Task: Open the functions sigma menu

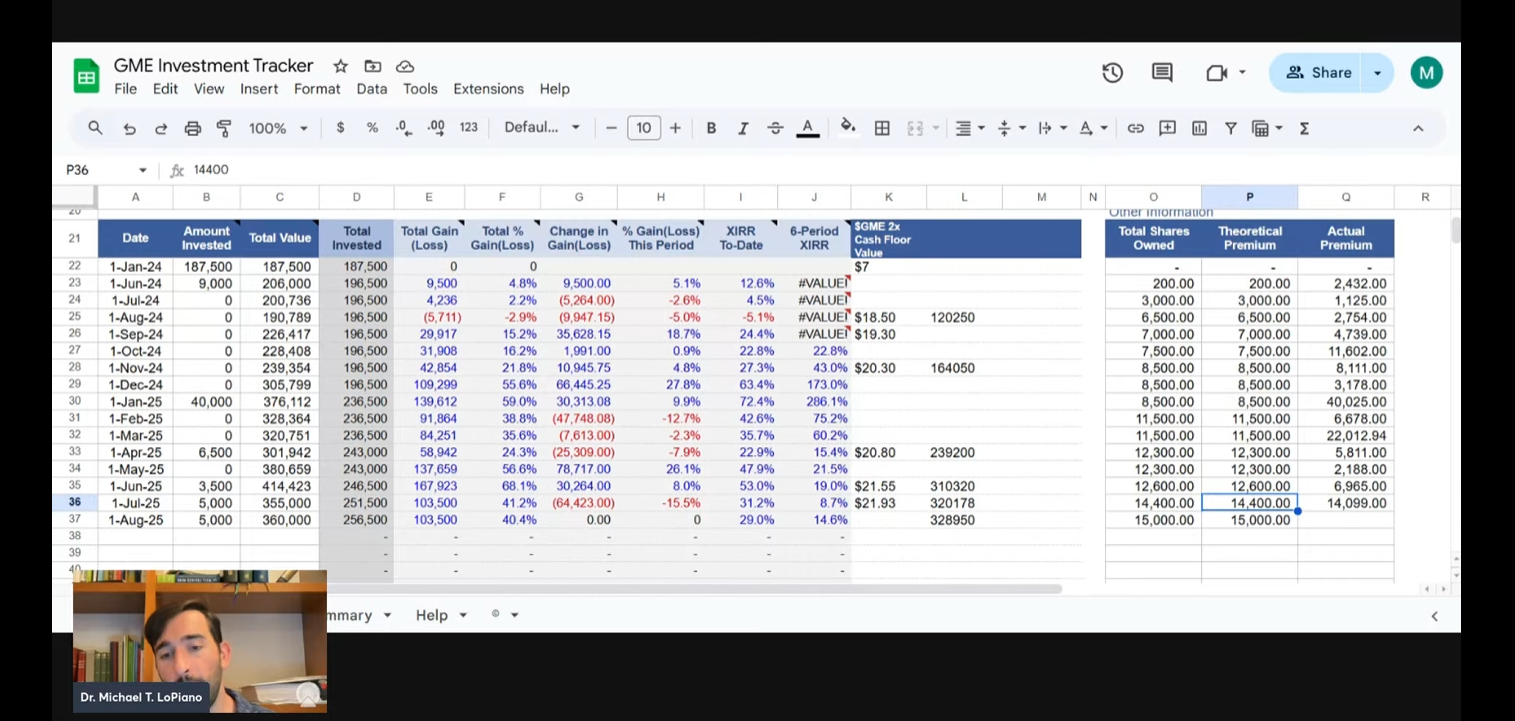Action: click(1304, 128)
